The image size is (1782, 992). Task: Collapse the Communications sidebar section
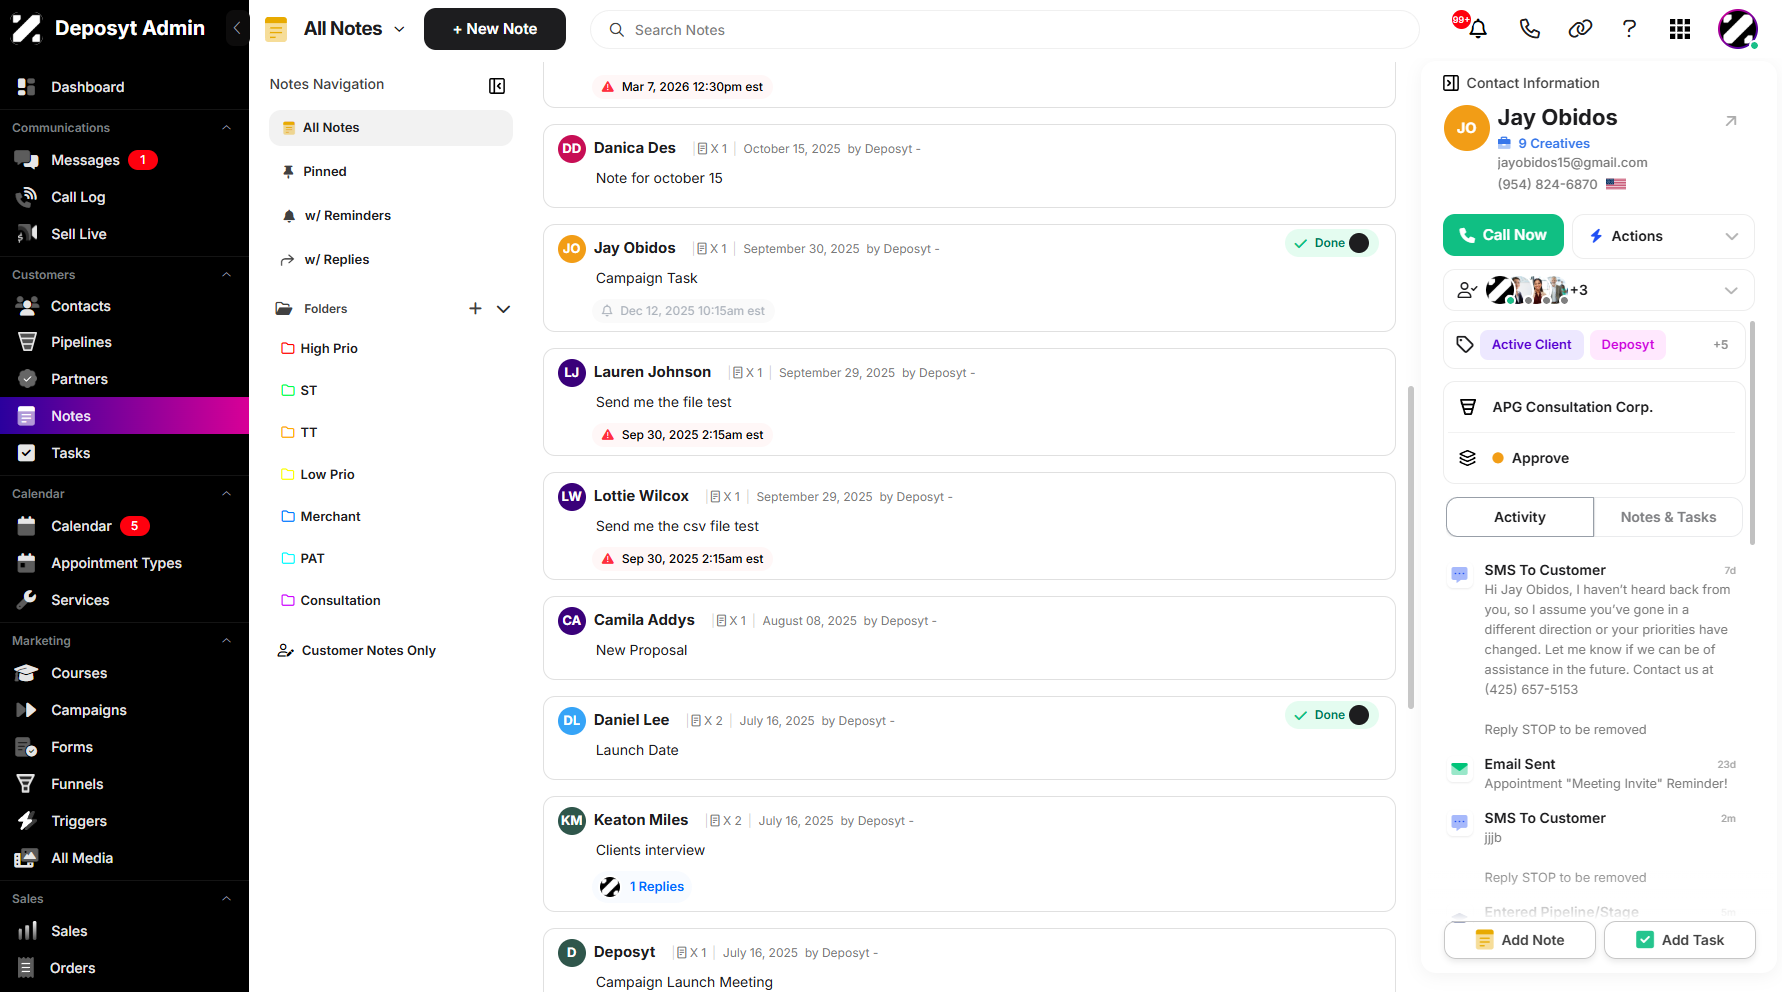[x=226, y=128]
